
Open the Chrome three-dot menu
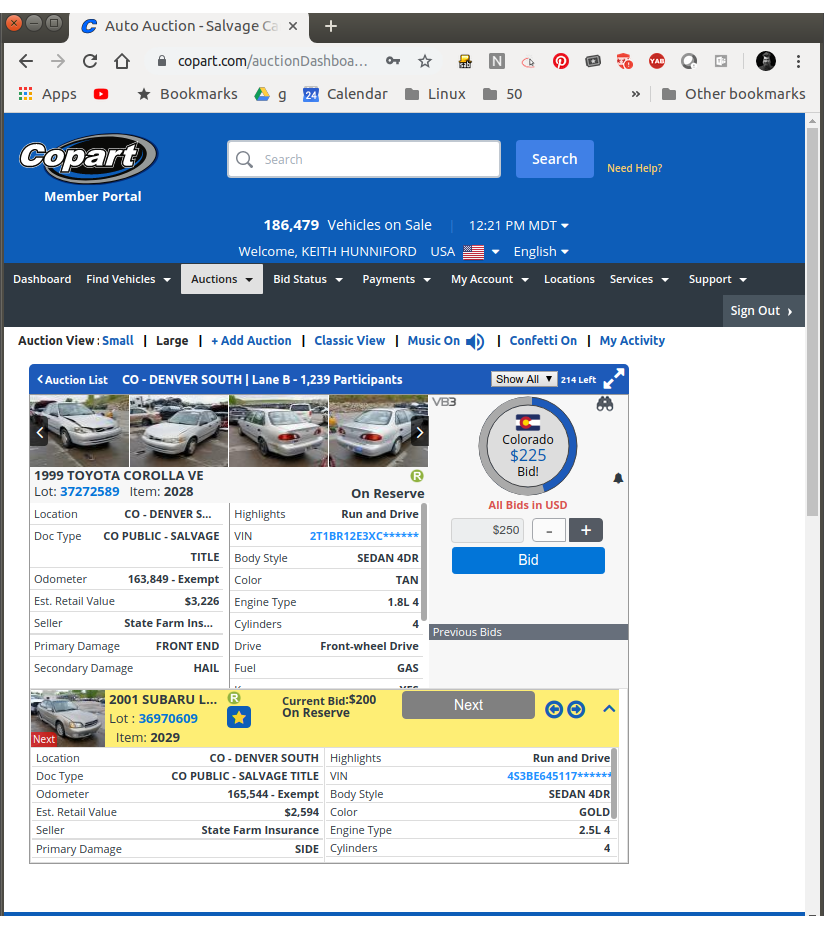(x=799, y=61)
